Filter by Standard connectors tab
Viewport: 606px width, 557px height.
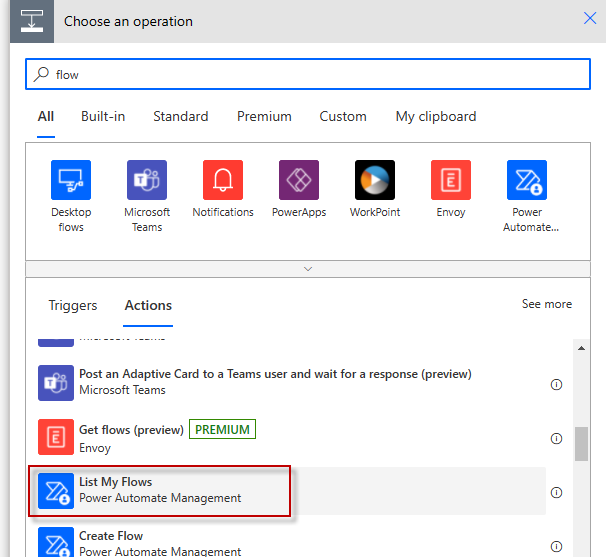pyautogui.click(x=181, y=116)
